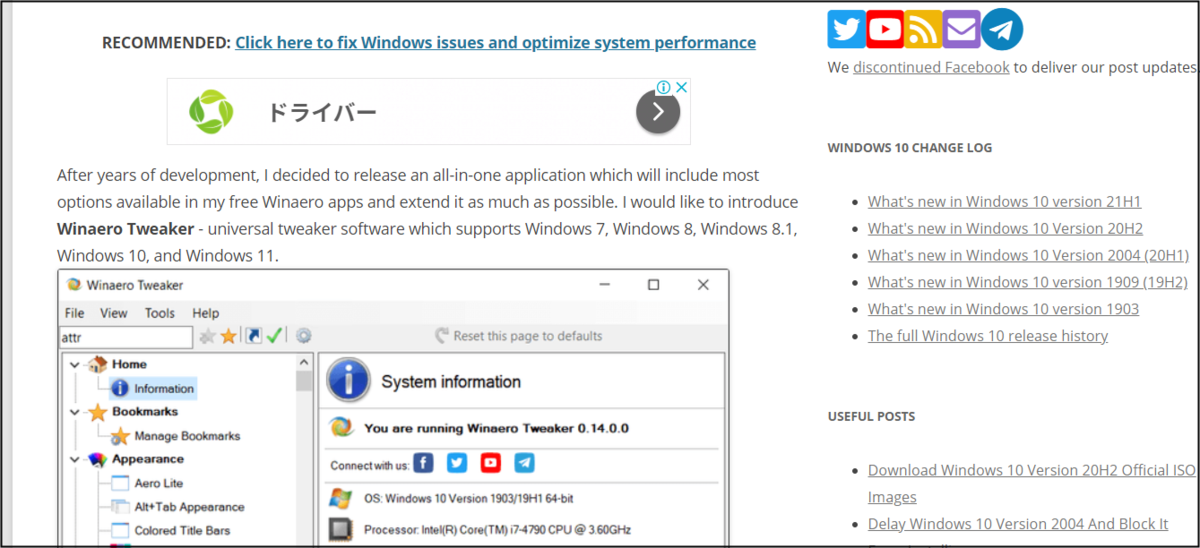Collapse the Appearance tree node
The image size is (1200, 548).
click(x=74, y=459)
